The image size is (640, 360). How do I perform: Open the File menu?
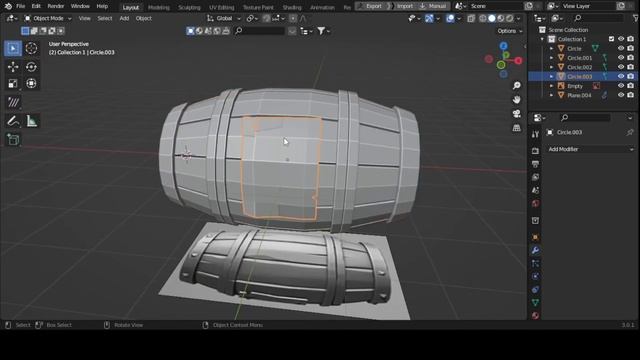tap(20, 6)
